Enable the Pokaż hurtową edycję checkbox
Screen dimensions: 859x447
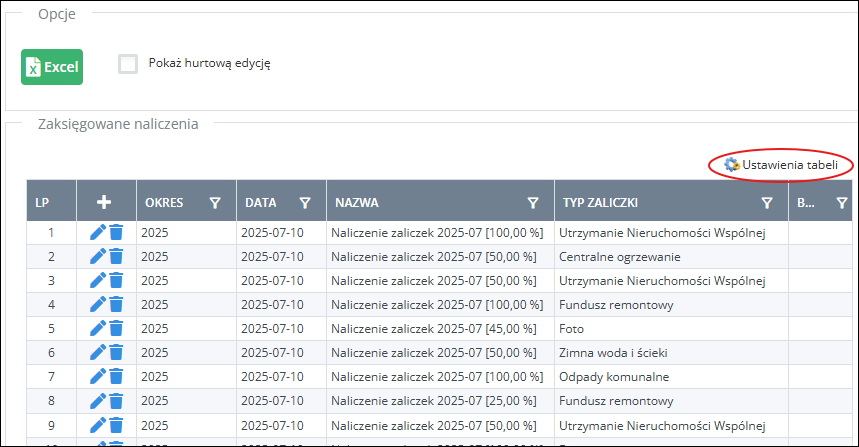[128, 64]
